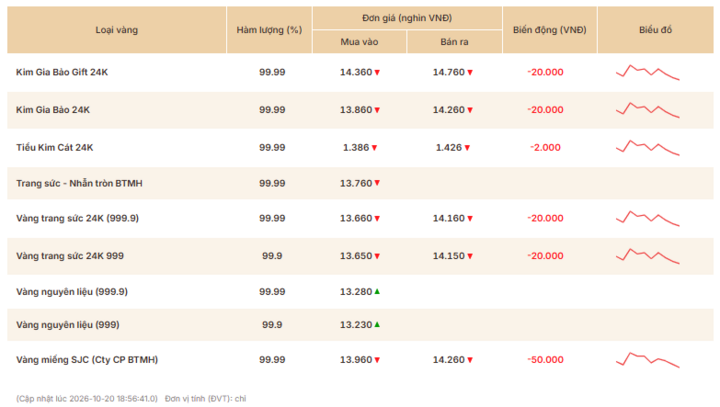Open the Tiểu Kim Cát 24K sparkline chart

(x=647, y=147)
